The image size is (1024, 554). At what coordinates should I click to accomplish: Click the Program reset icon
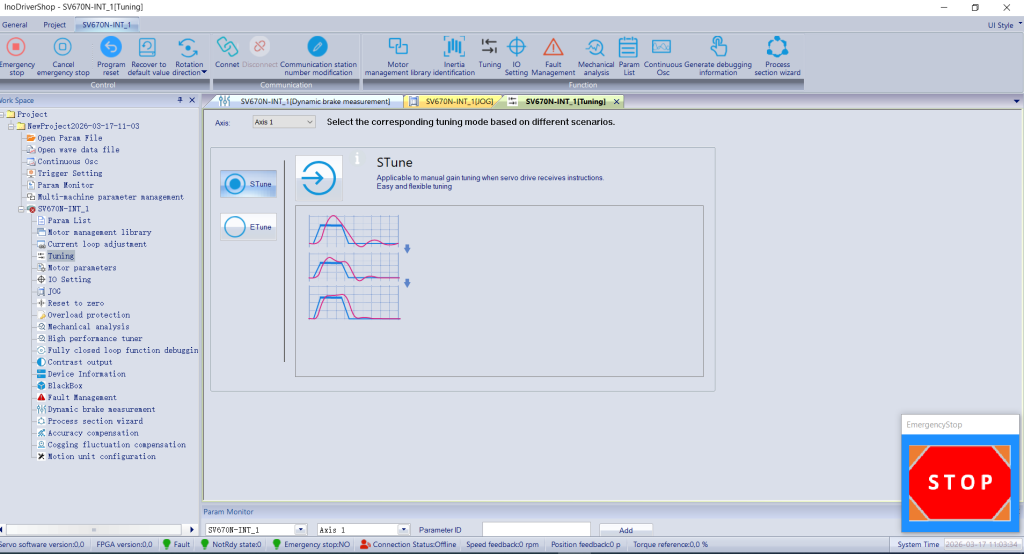coord(111,47)
